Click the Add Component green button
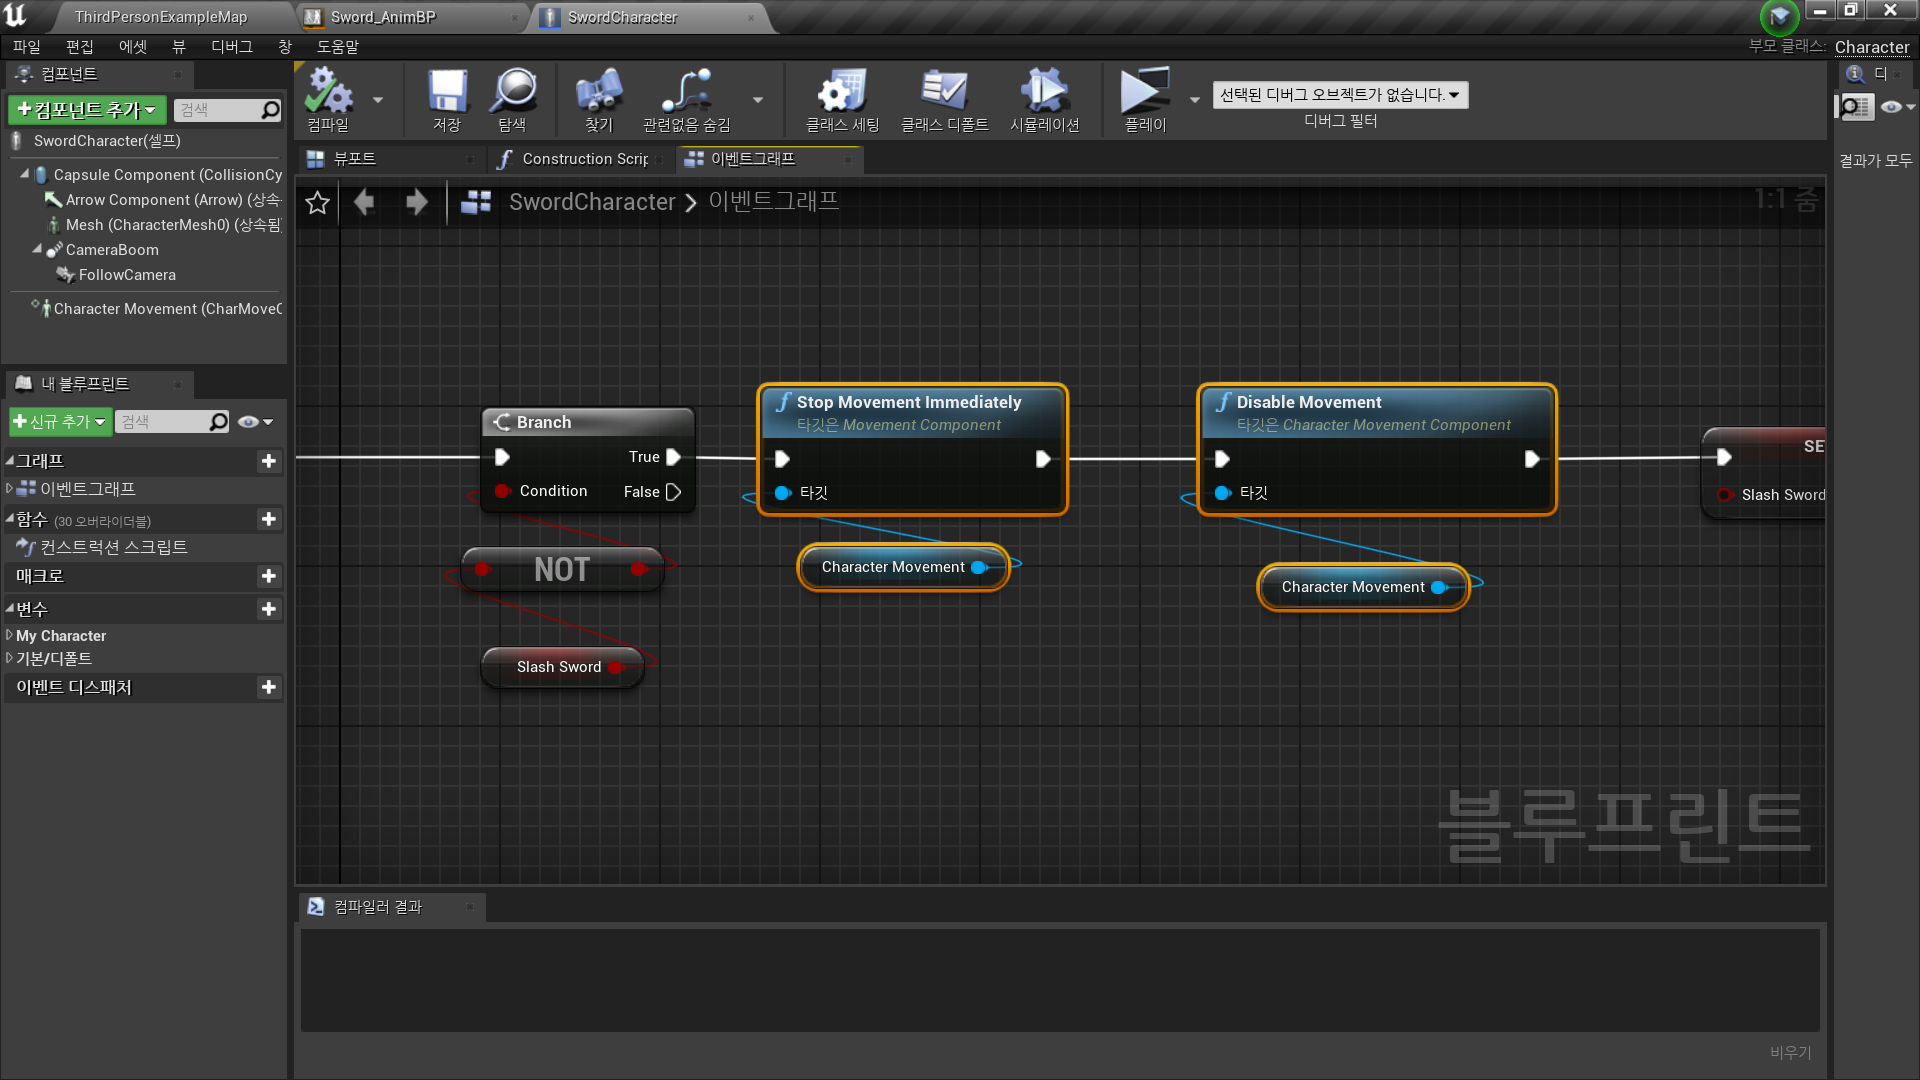 click(x=87, y=110)
